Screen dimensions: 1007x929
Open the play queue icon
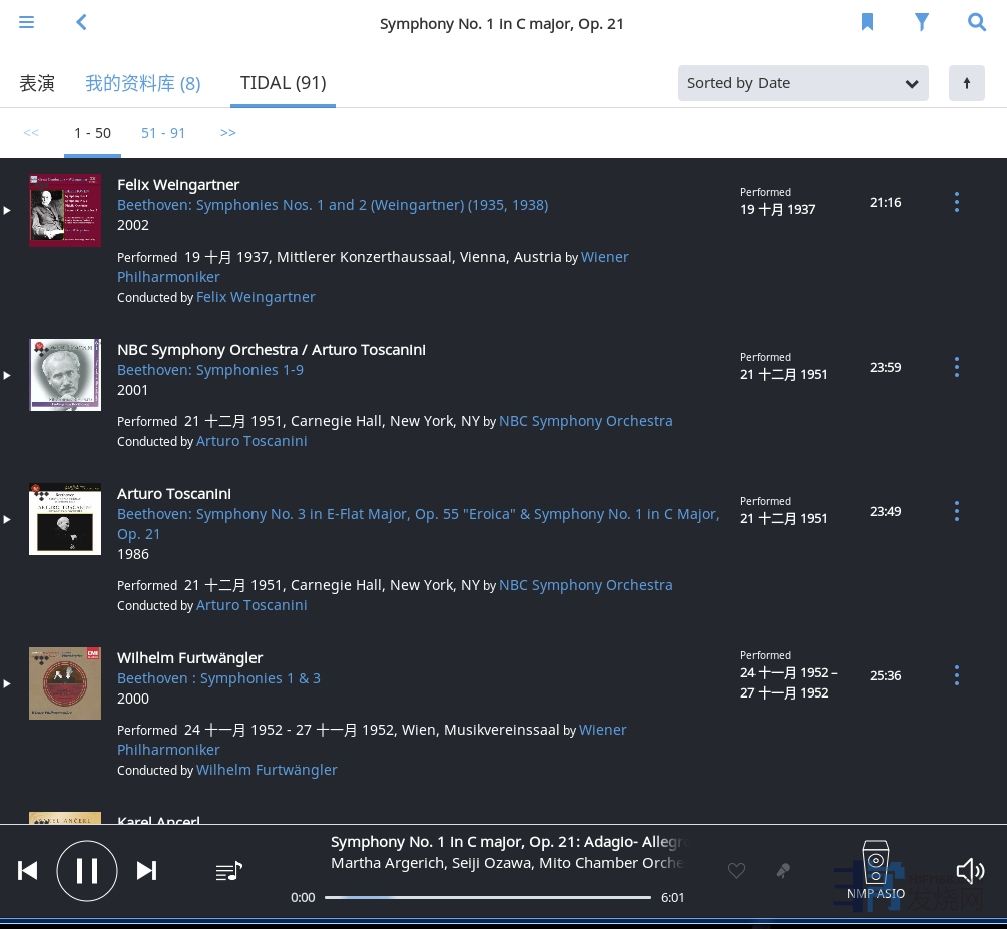228,871
